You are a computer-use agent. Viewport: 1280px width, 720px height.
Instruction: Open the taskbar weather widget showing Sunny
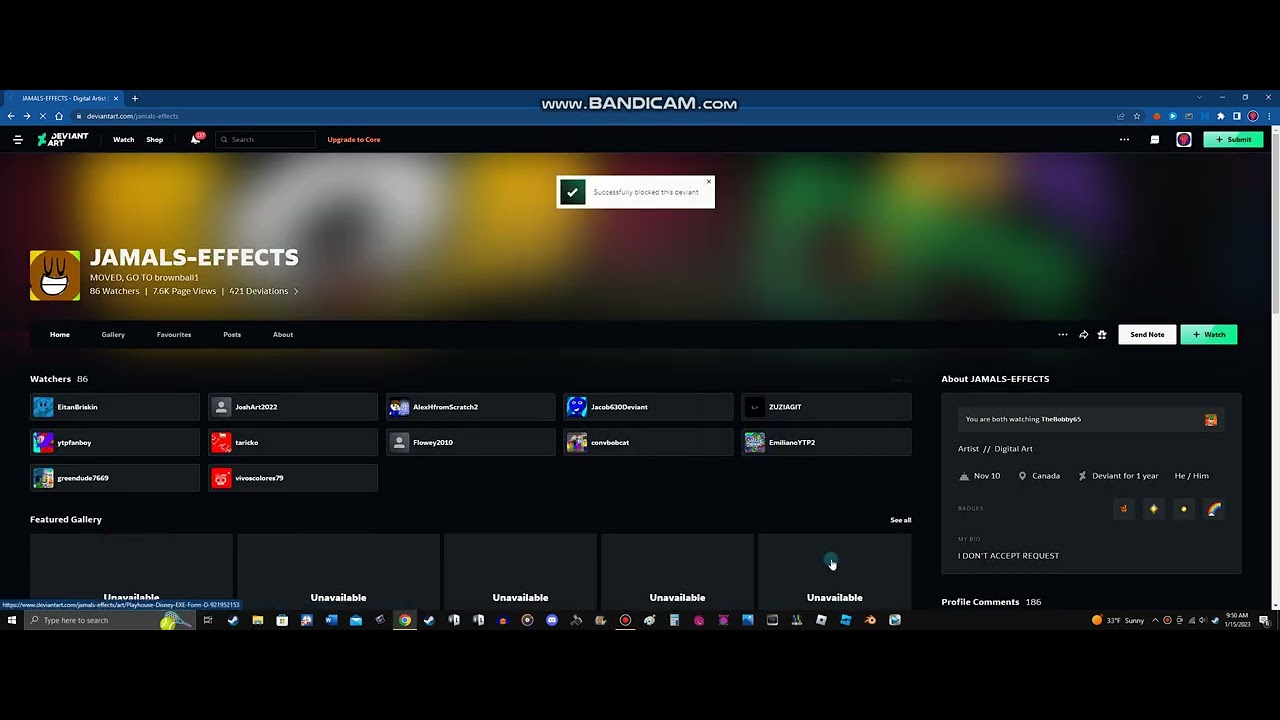[1118, 620]
